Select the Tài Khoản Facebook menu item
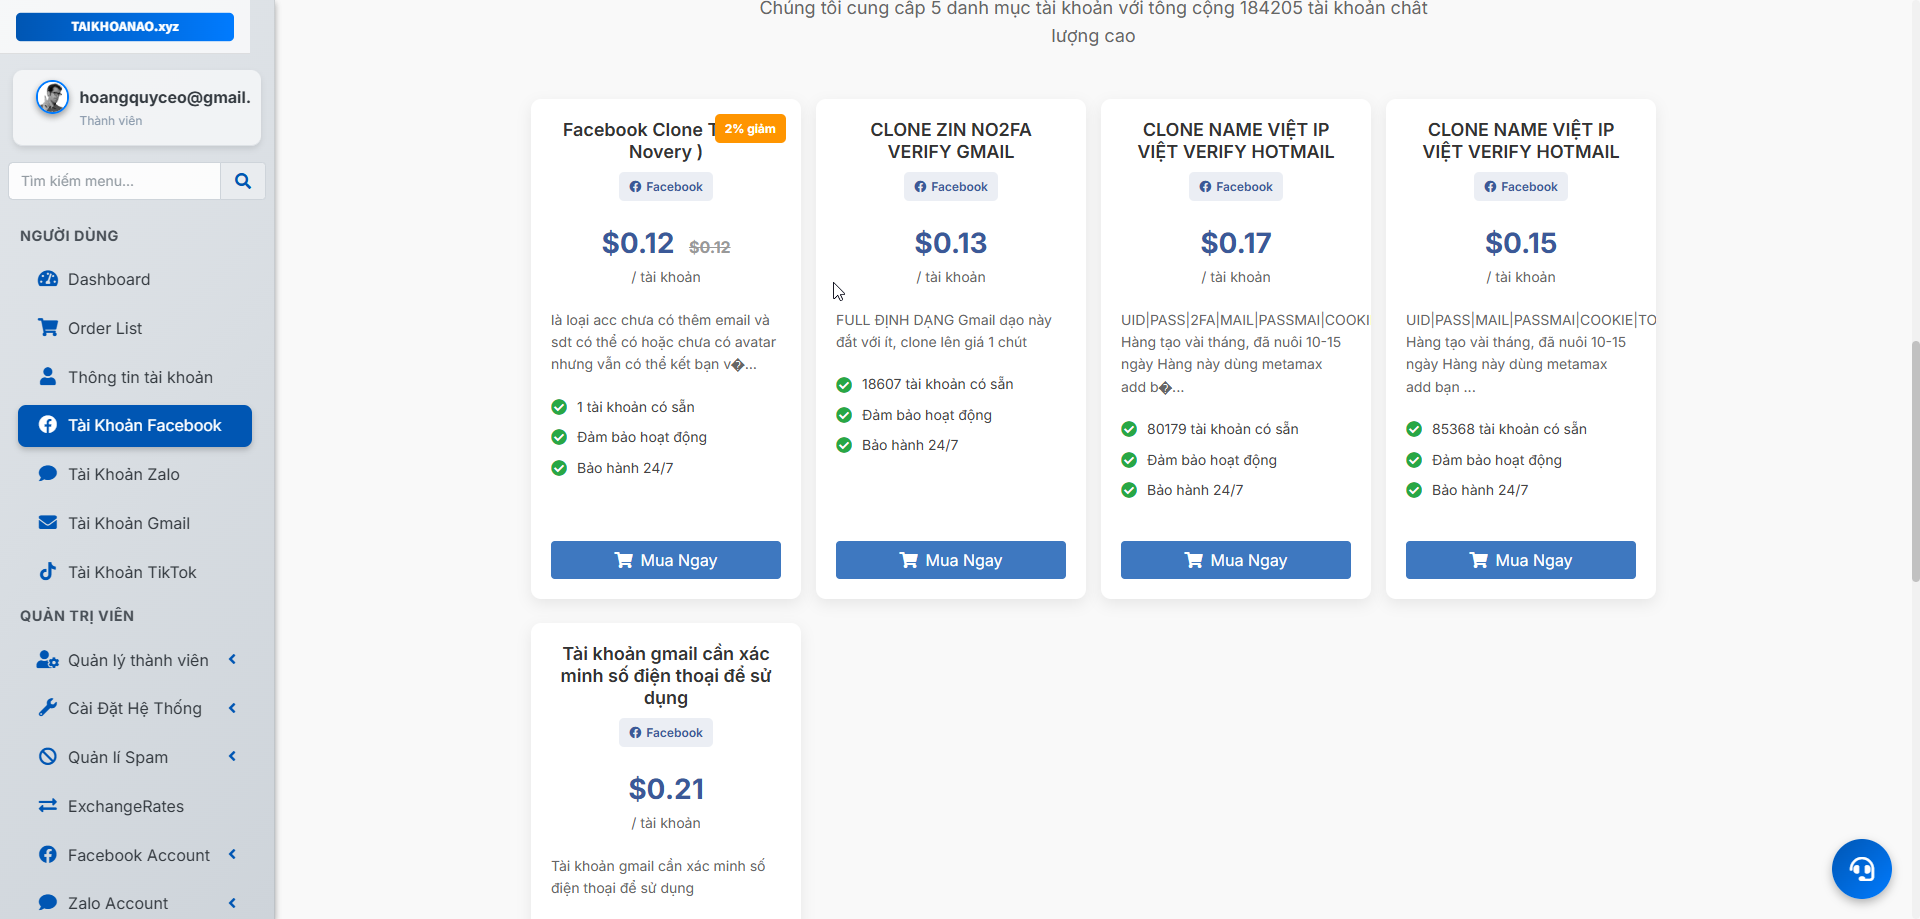 134,425
